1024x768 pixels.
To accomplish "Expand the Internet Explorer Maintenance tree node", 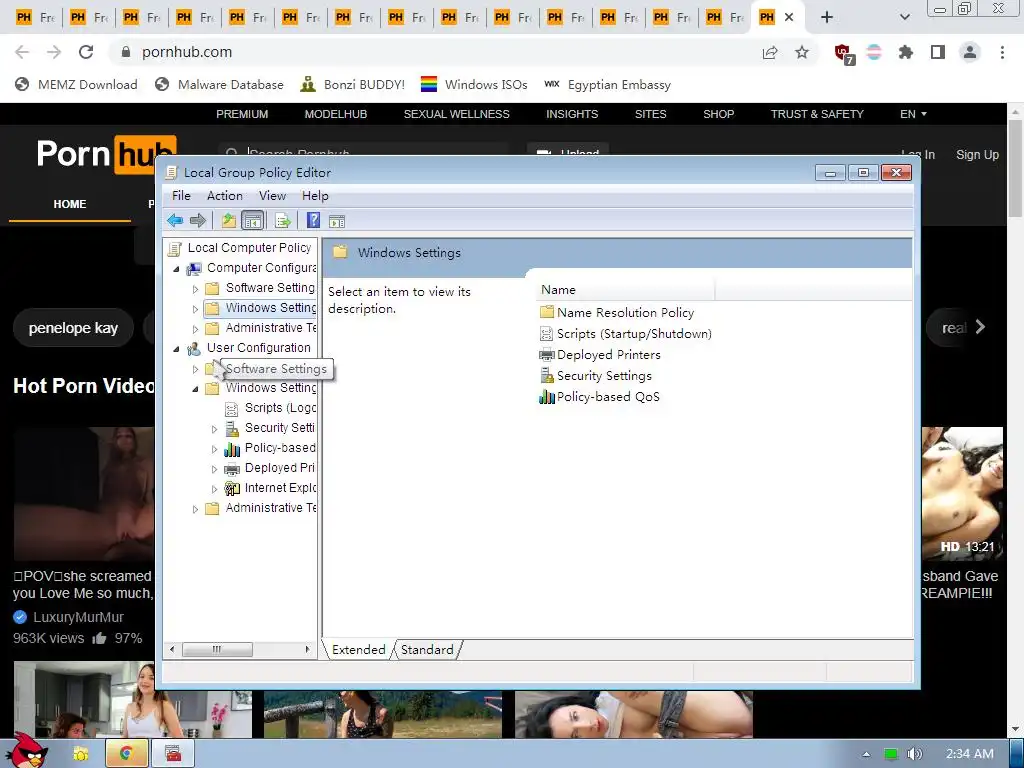I will [214, 488].
